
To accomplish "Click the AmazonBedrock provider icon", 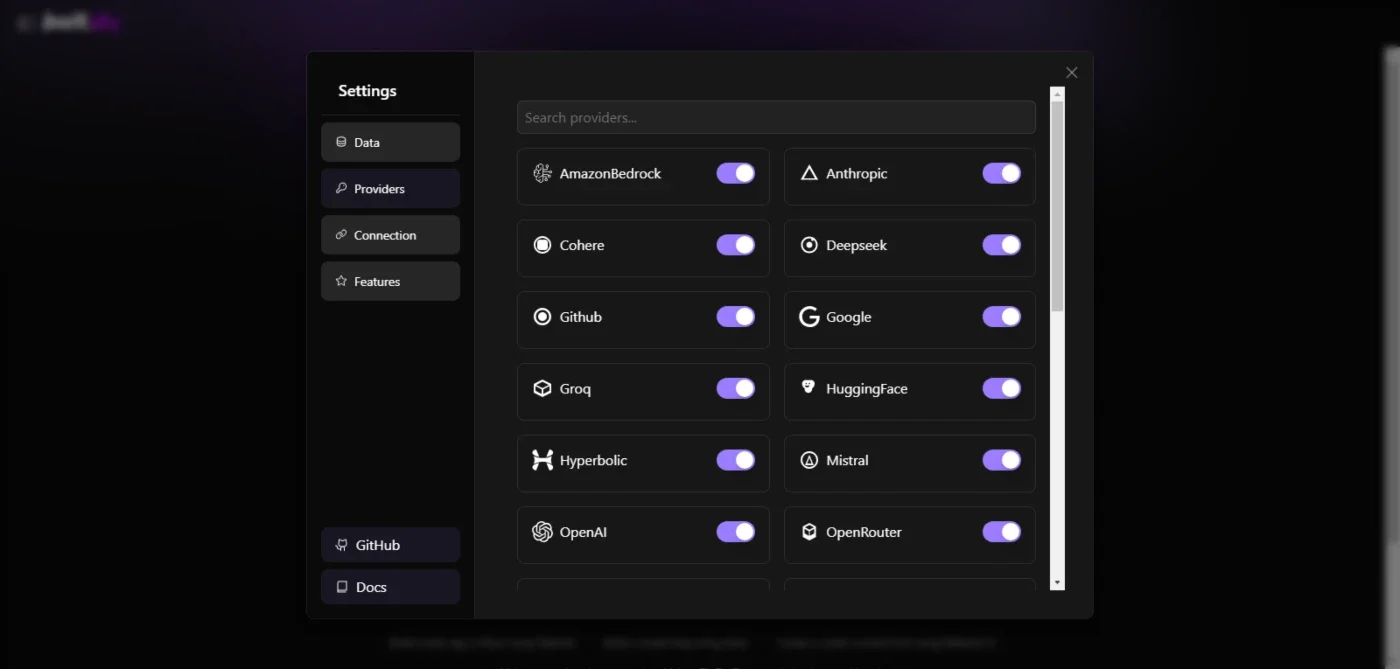I will [542, 173].
